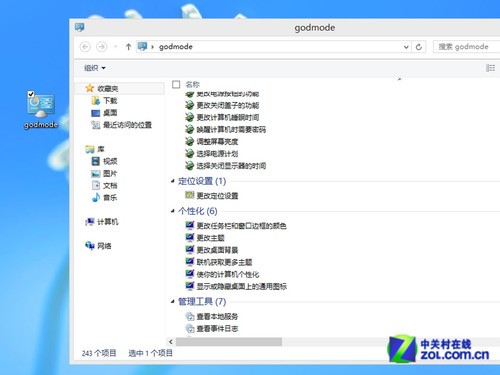Click the godmode window title bar icon
500x375 pixels.
pyautogui.click(x=79, y=27)
